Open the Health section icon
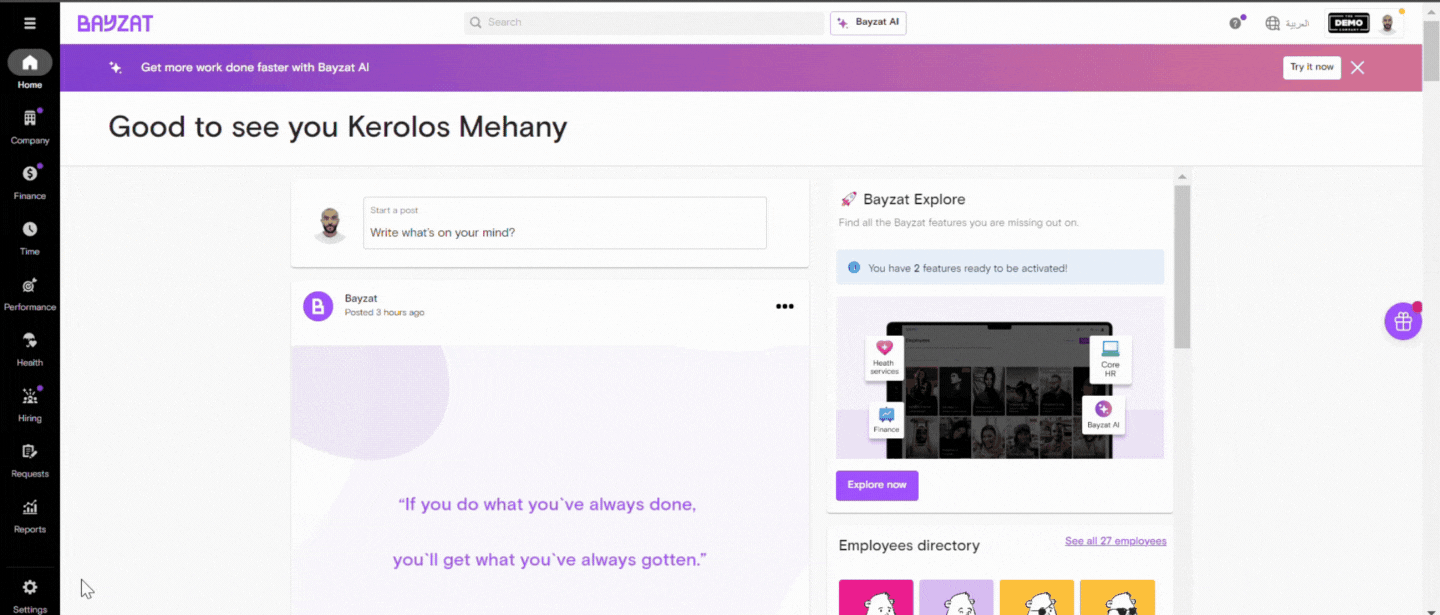The width and height of the screenshot is (1440, 615). tap(30, 340)
